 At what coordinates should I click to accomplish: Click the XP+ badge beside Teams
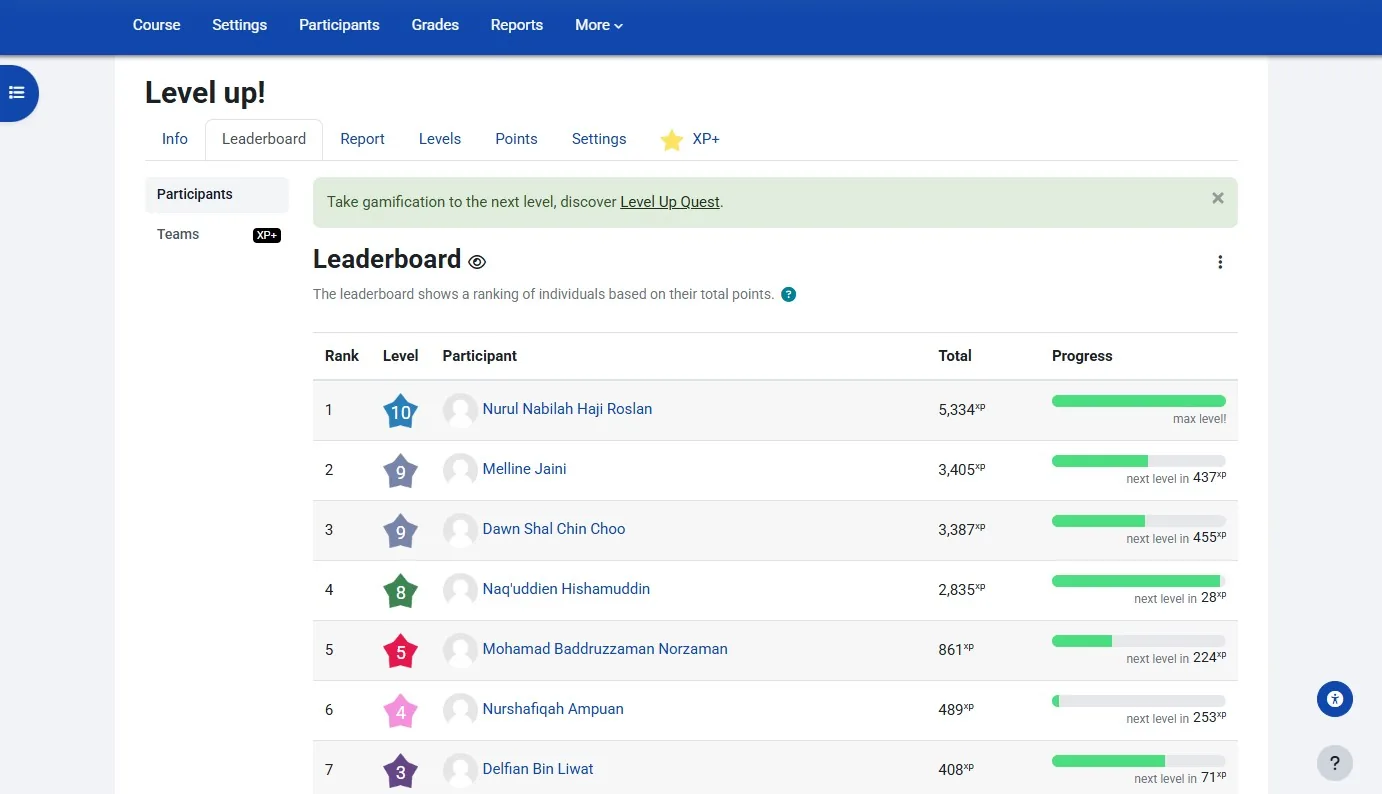pos(266,235)
